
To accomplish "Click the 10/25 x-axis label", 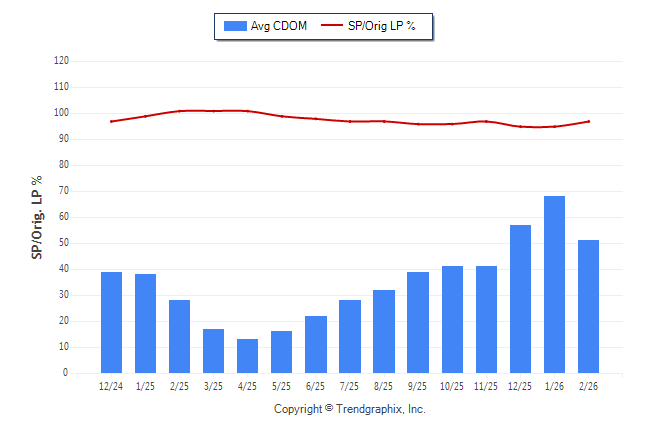I will (452, 386).
